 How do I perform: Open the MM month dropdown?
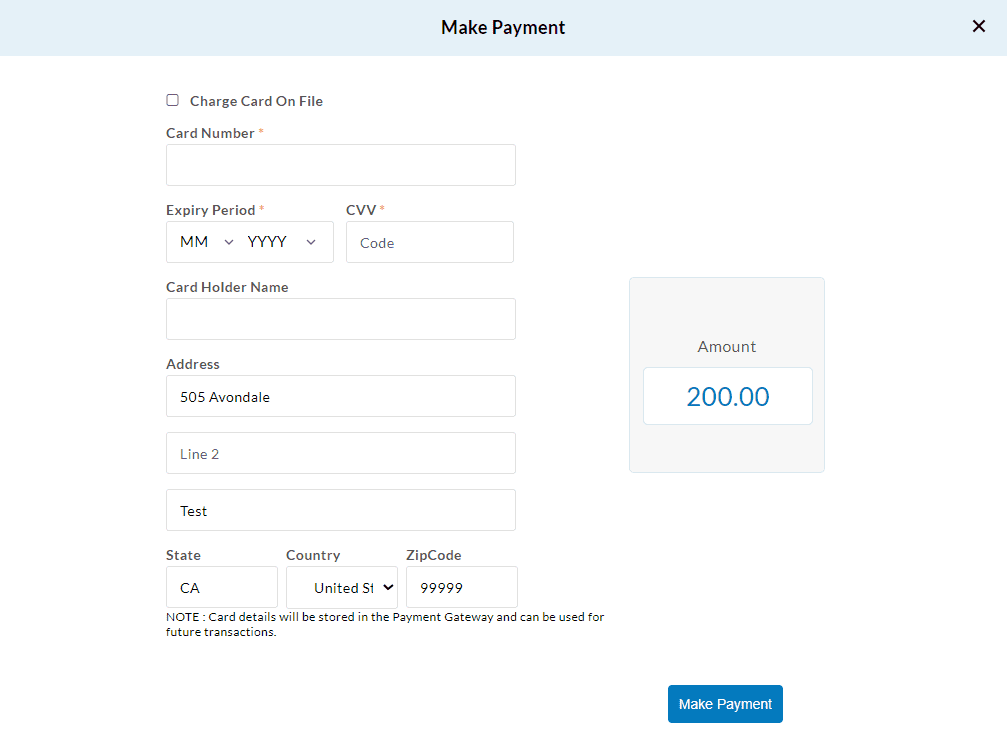pyautogui.click(x=204, y=241)
